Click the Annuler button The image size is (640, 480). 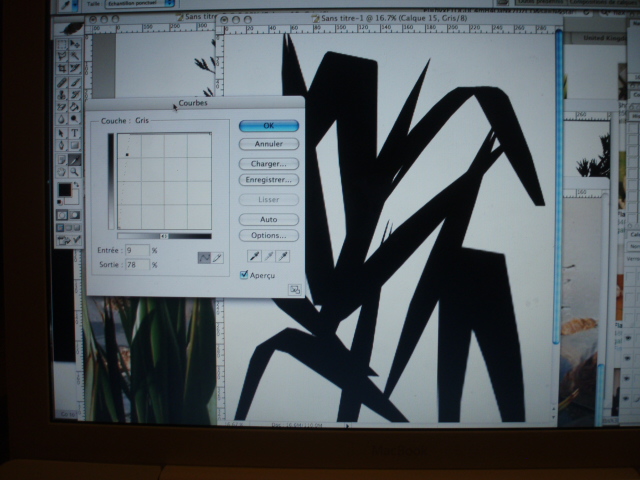[269, 144]
